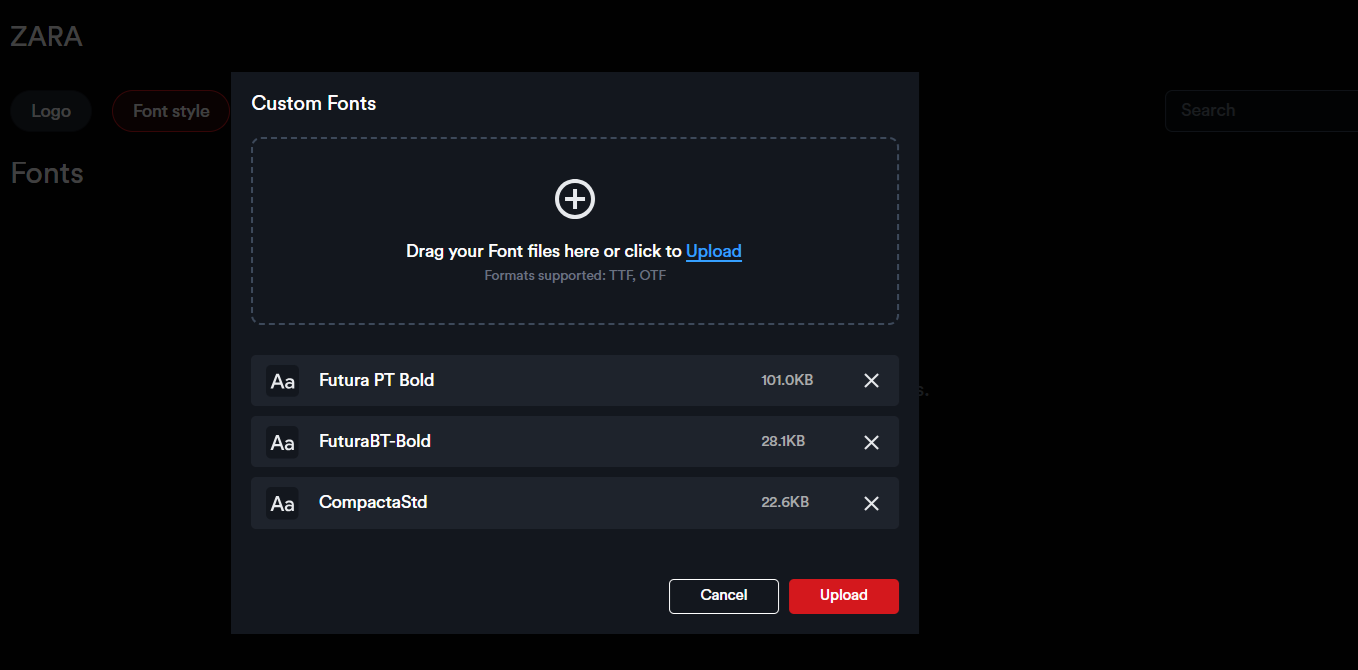Image resolution: width=1358 pixels, height=670 pixels.
Task: Click the FuturaBT-Bold font name
Action: coord(374,441)
